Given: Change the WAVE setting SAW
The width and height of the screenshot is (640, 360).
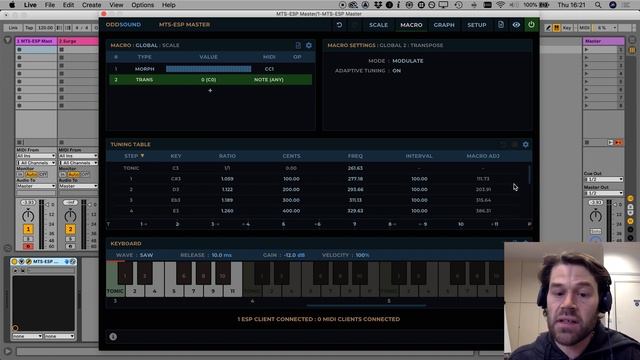Looking at the screenshot, I should (x=146, y=255).
